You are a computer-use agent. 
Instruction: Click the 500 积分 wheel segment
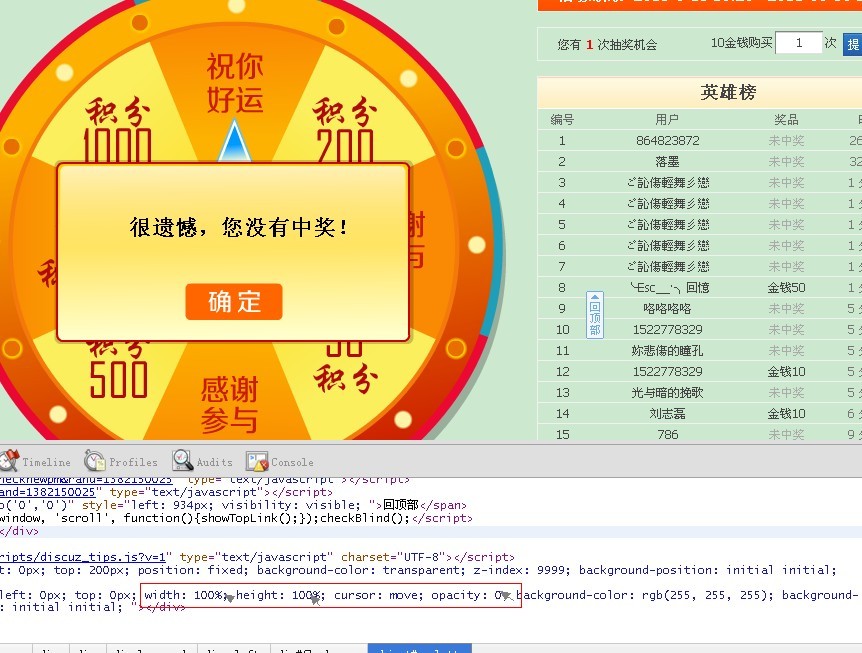coord(118,369)
